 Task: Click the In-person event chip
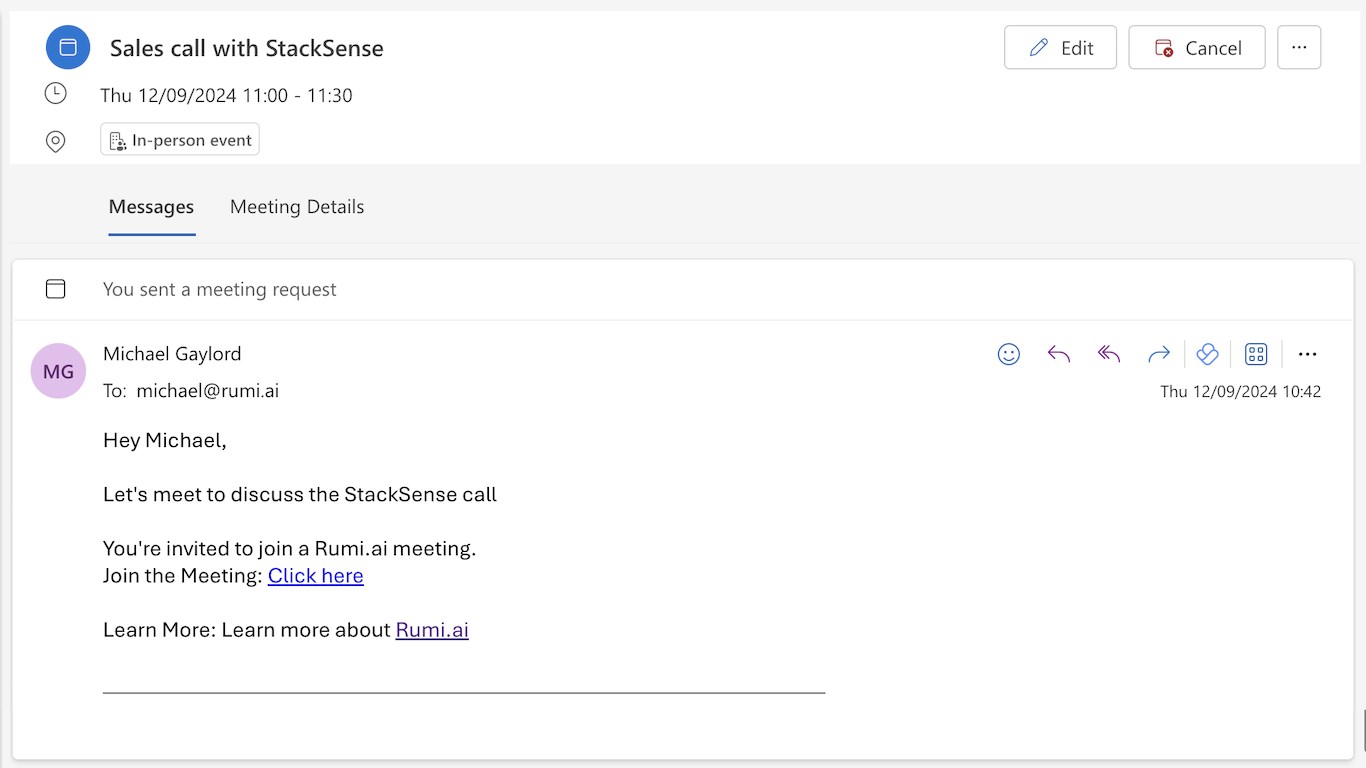[x=180, y=140]
